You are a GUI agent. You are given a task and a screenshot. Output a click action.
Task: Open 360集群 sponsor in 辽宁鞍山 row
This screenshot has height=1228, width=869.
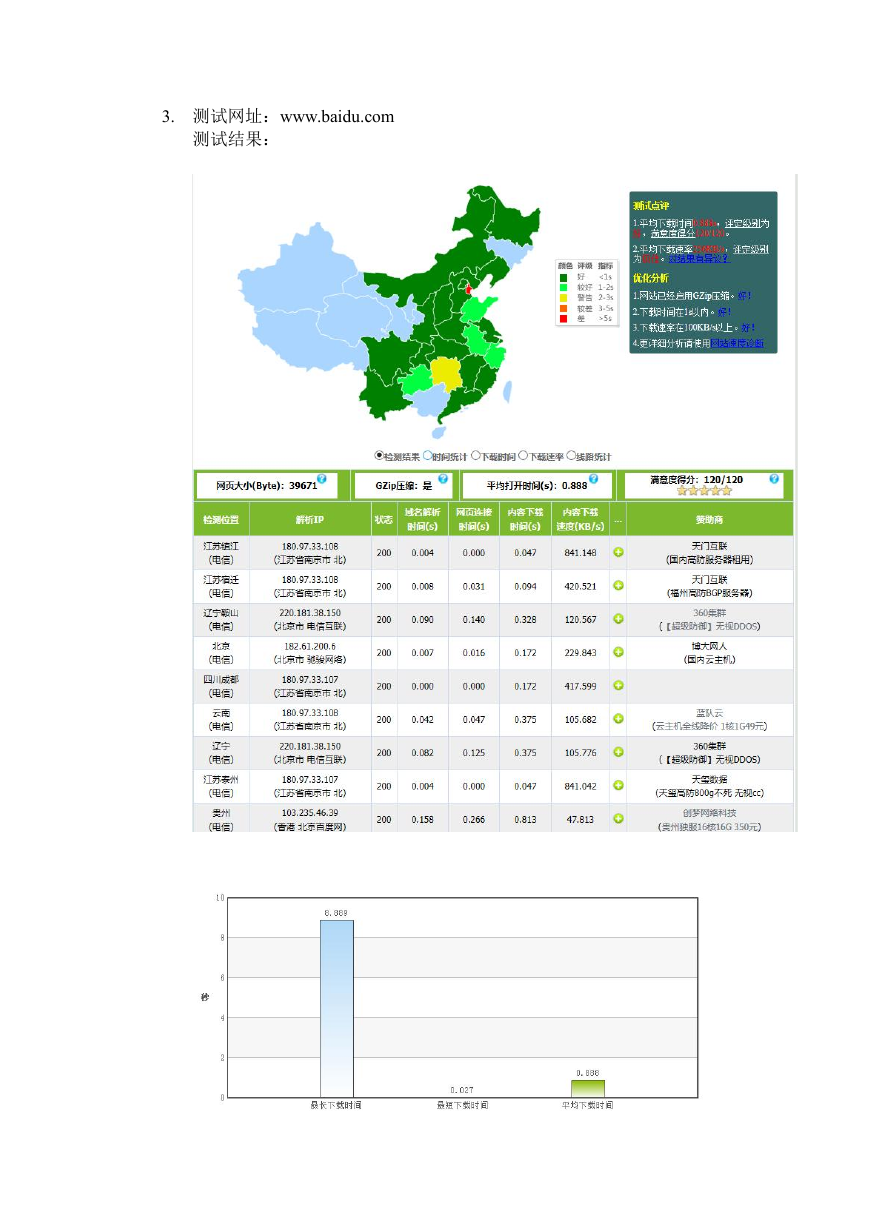click(710, 612)
